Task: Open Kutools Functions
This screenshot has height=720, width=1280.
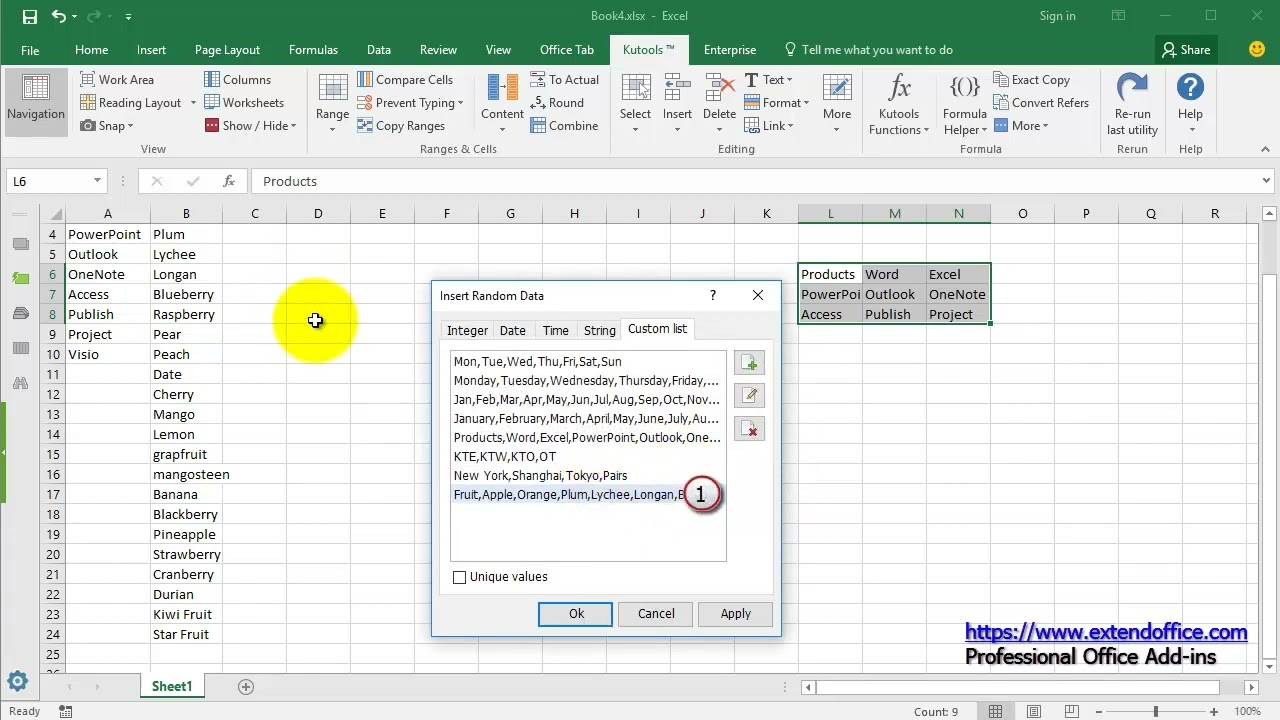Action: tap(898, 104)
